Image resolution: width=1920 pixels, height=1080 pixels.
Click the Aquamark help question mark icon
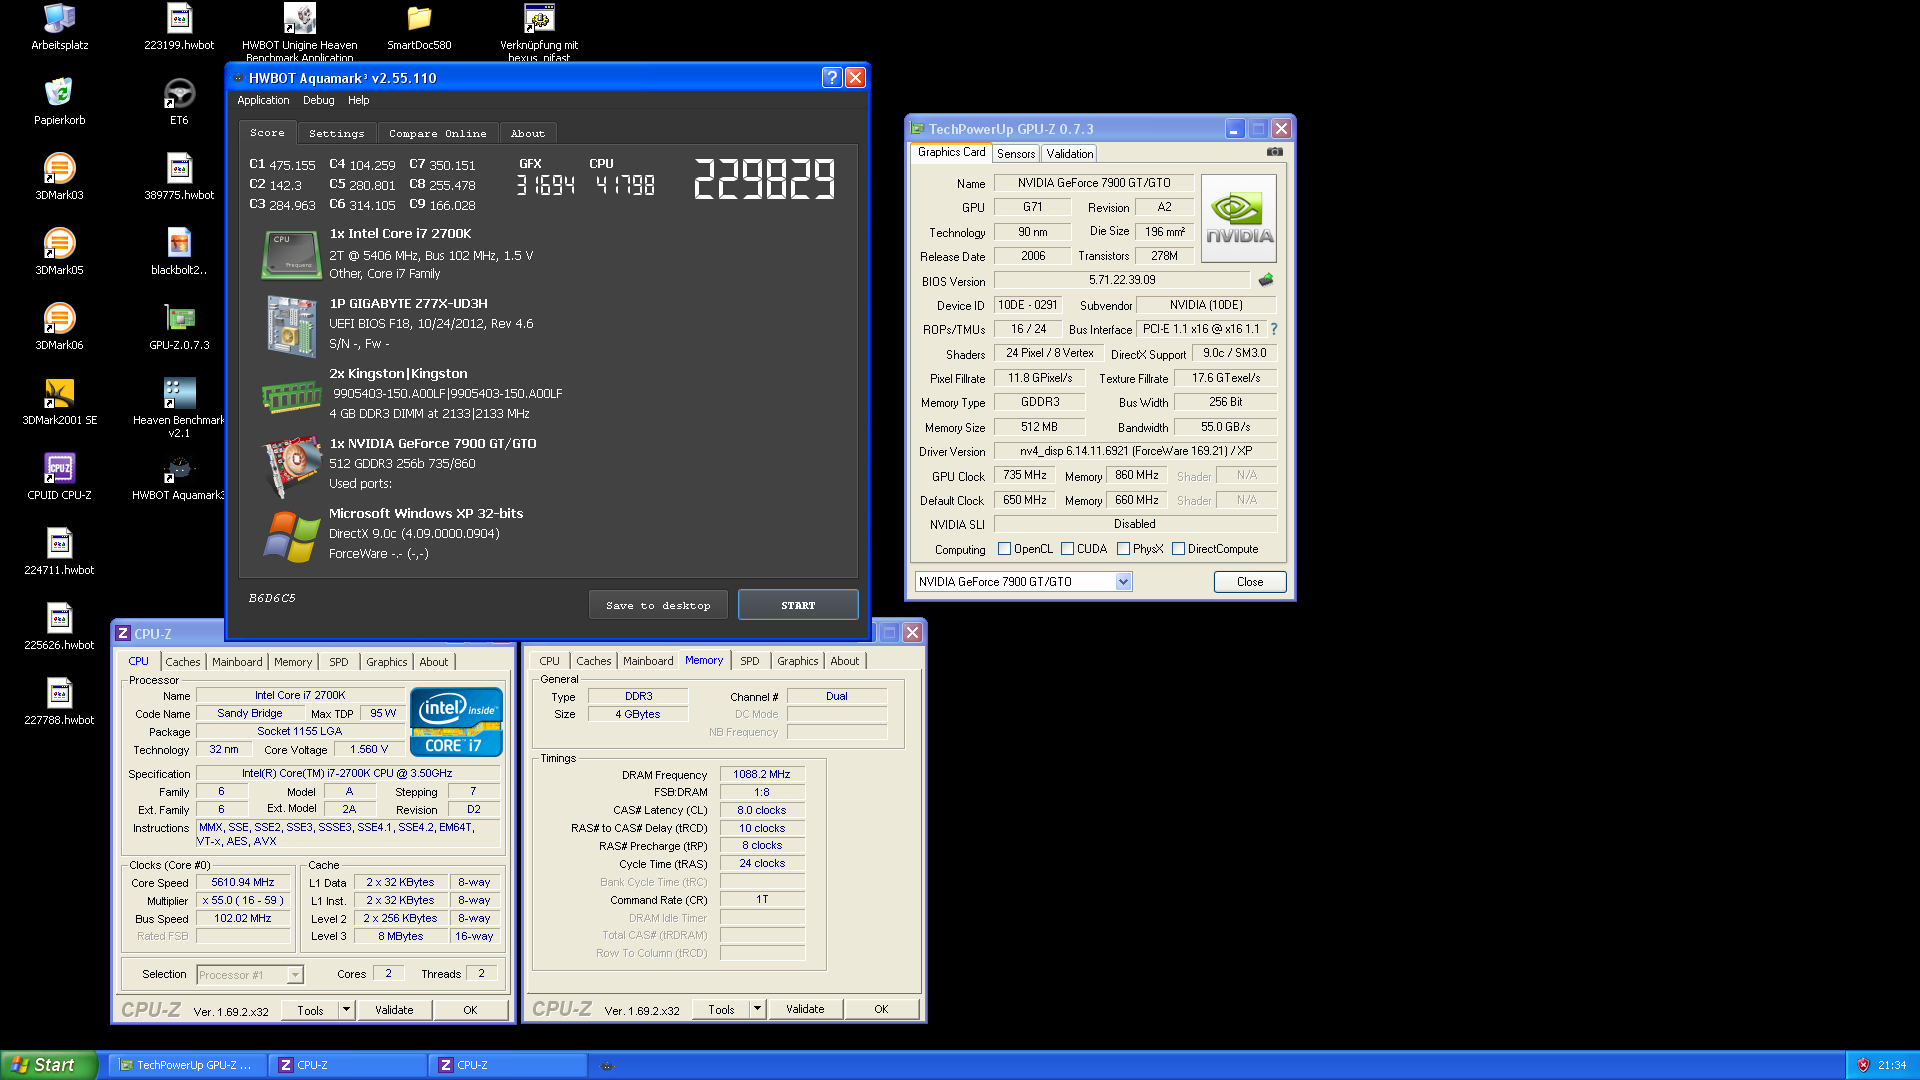[x=831, y=78]
